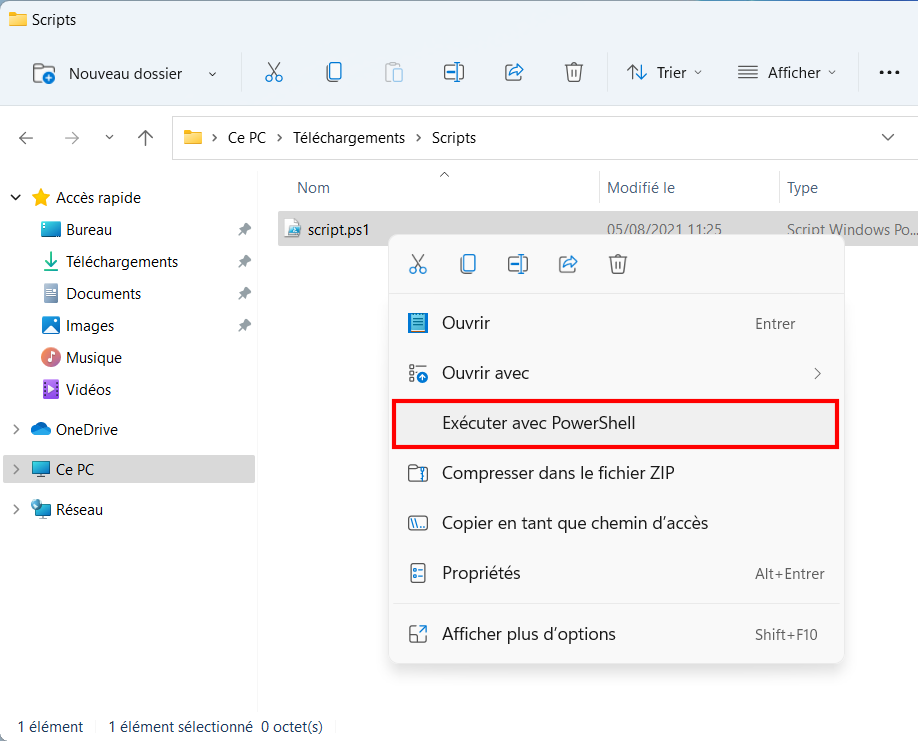Select Bureau in the sidebar
This screenshot has height=741, width=918.
coord(89,230)
